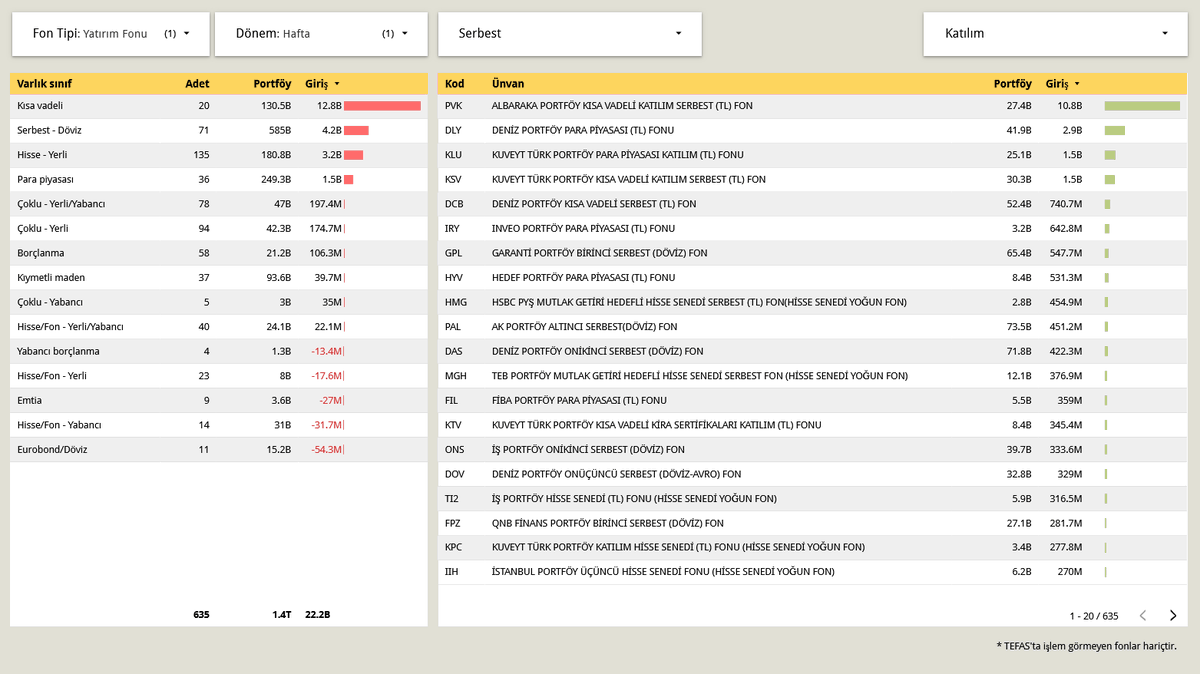Click fund code KLU
The height and width of the screenshot is (674, 1200).
tap(454, 155)
